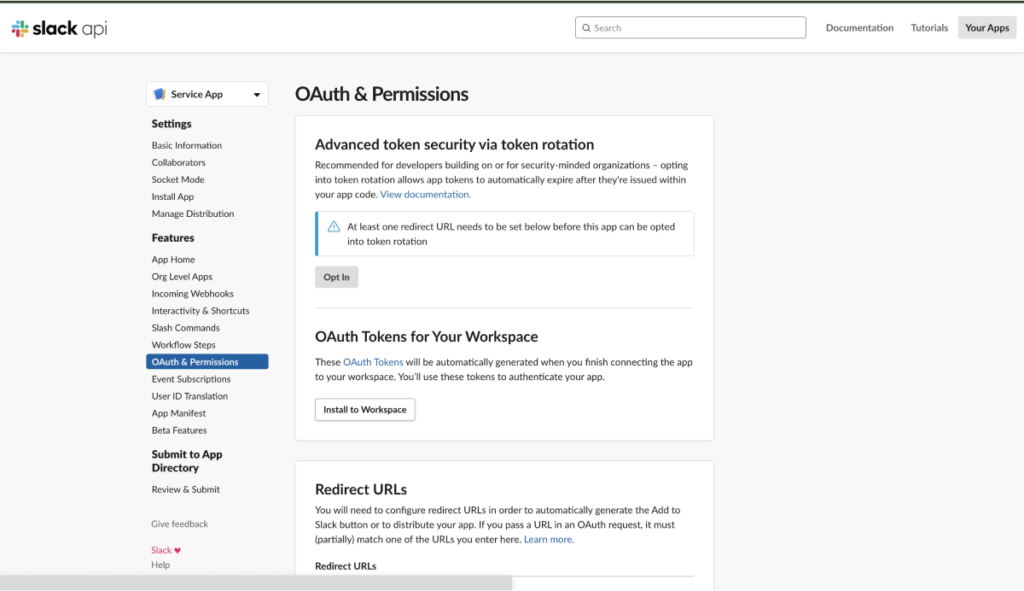The height and width of the screenshot is (591, 1024).
Task: Open the Documentation menu
Action: 859,28
